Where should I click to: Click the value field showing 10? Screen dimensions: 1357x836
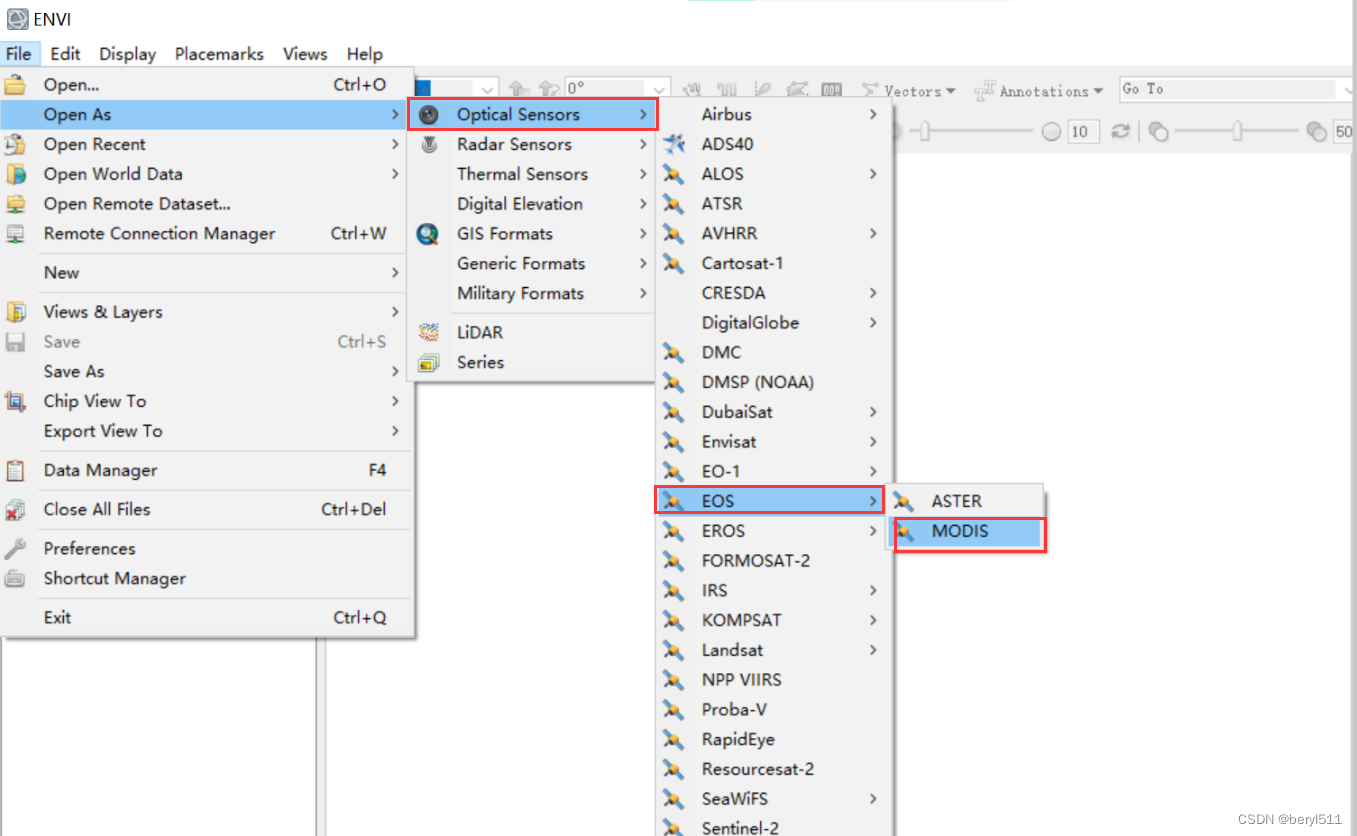click(x=1083, y=132)
